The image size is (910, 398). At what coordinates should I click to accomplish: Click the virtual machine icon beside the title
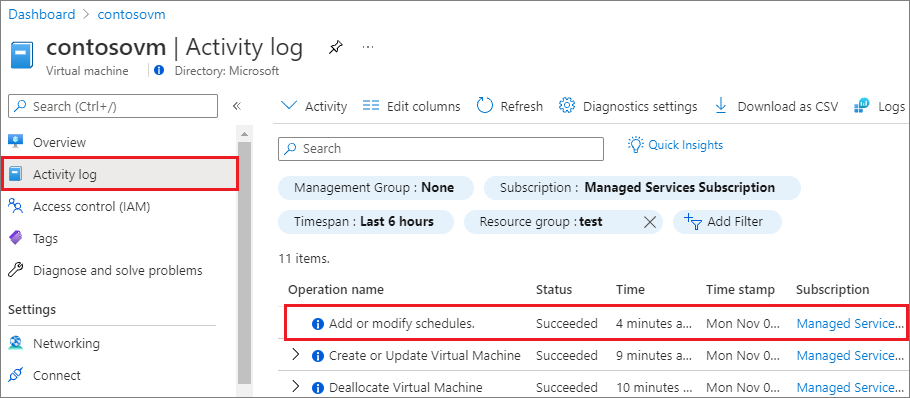click(21, 54)
